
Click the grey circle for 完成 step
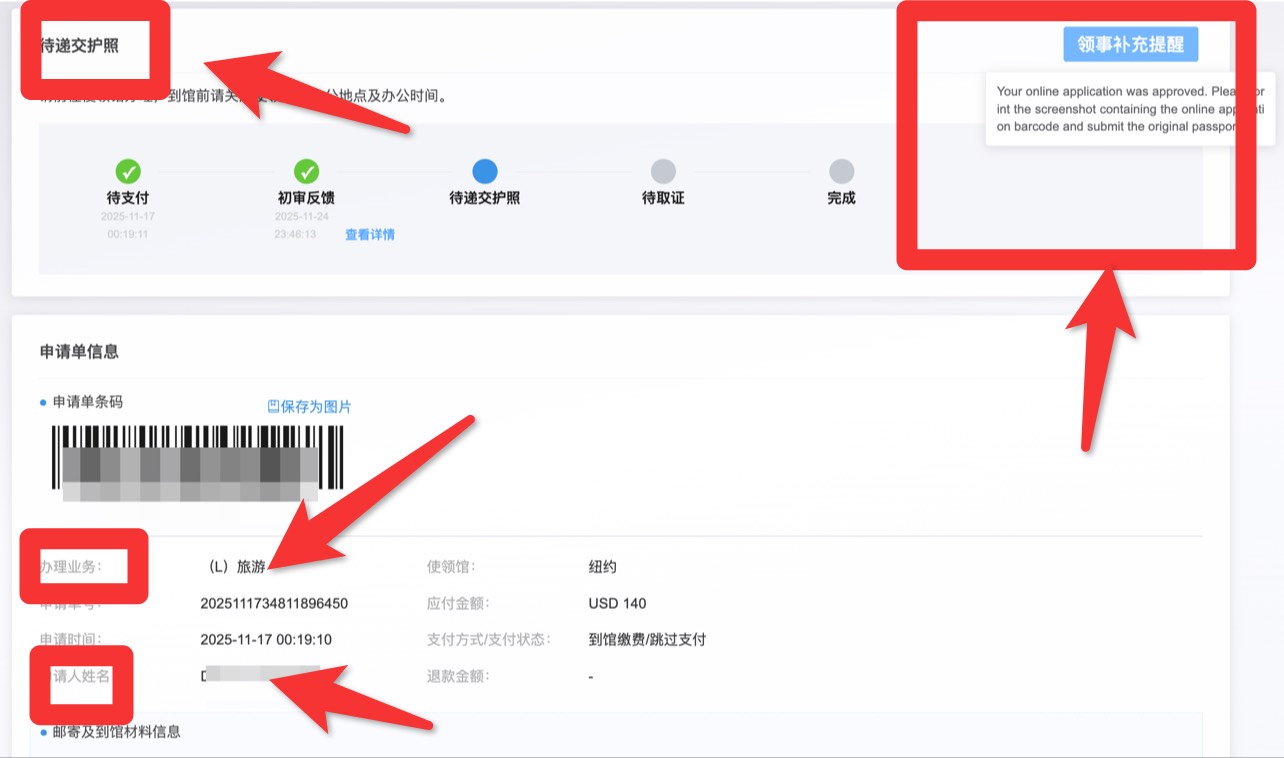(x=841, y=171)
